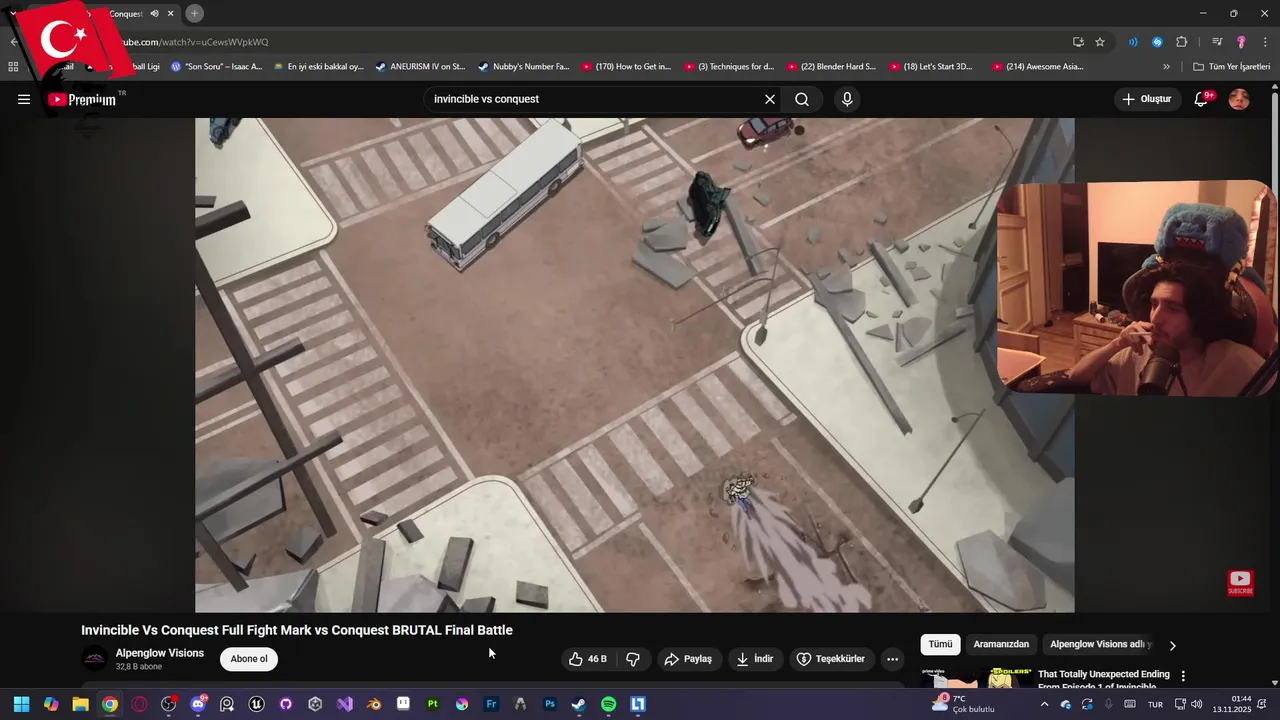Open the Tüm Yer İşaretleri bookmarks folder
Viewport: 1280px width, 720px height.
click(x=1232, y=67)
